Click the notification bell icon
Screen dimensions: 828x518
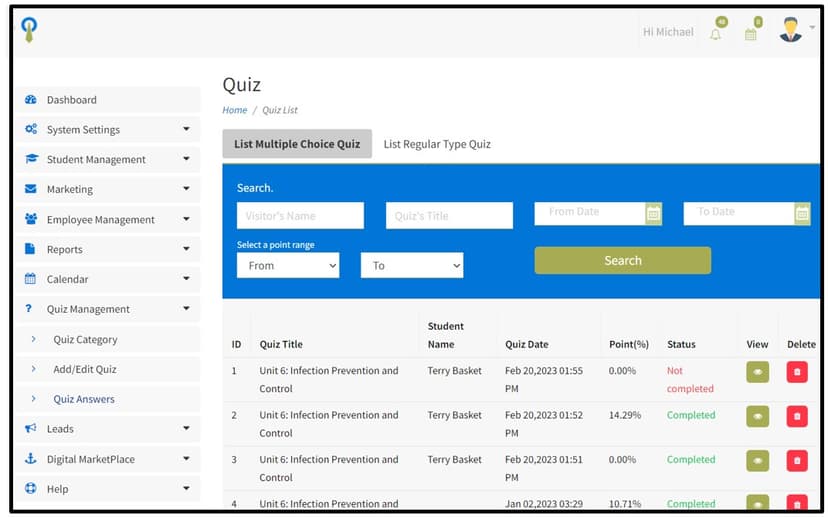click(715, 34)
